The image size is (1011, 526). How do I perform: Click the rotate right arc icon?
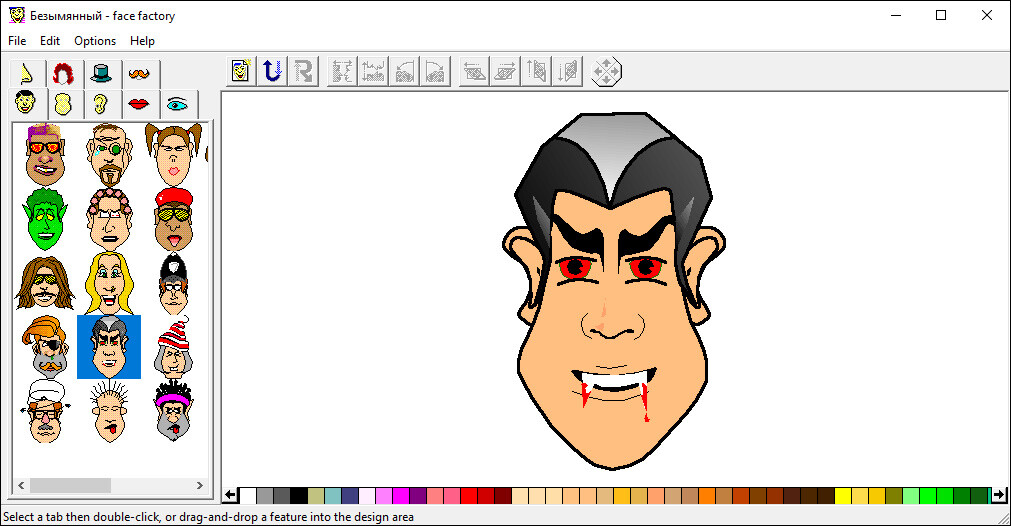[435, 71]
